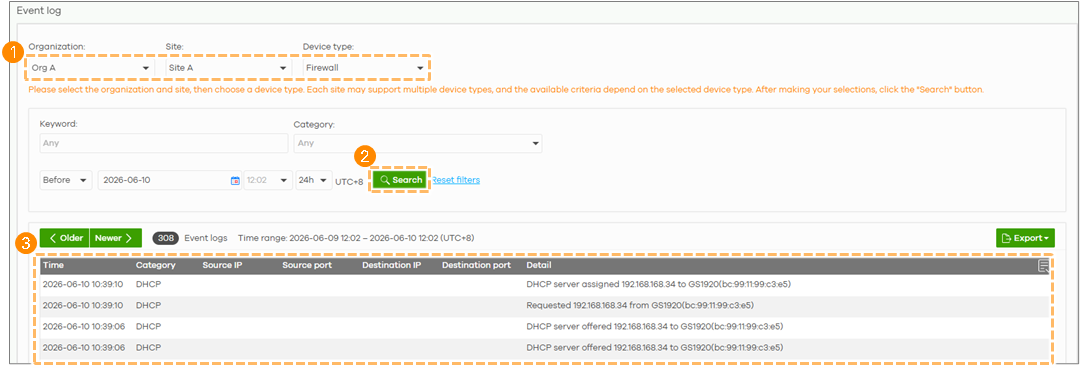Click the Destination IP column header
Image resolution: width=1080 pixels, height=370 pixels.
(x=391, y=265)
